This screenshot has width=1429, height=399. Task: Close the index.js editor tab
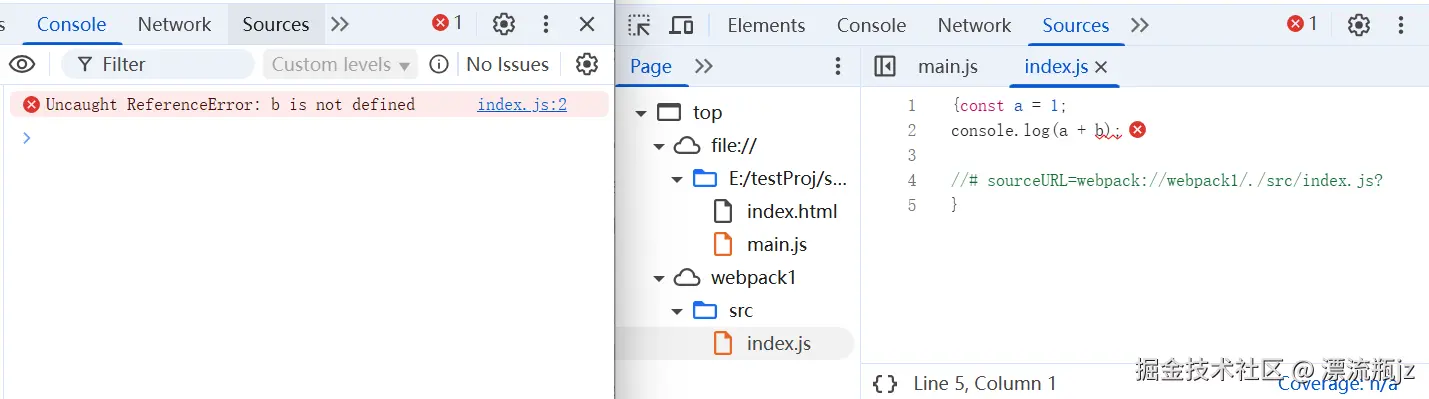point(1101,67)
